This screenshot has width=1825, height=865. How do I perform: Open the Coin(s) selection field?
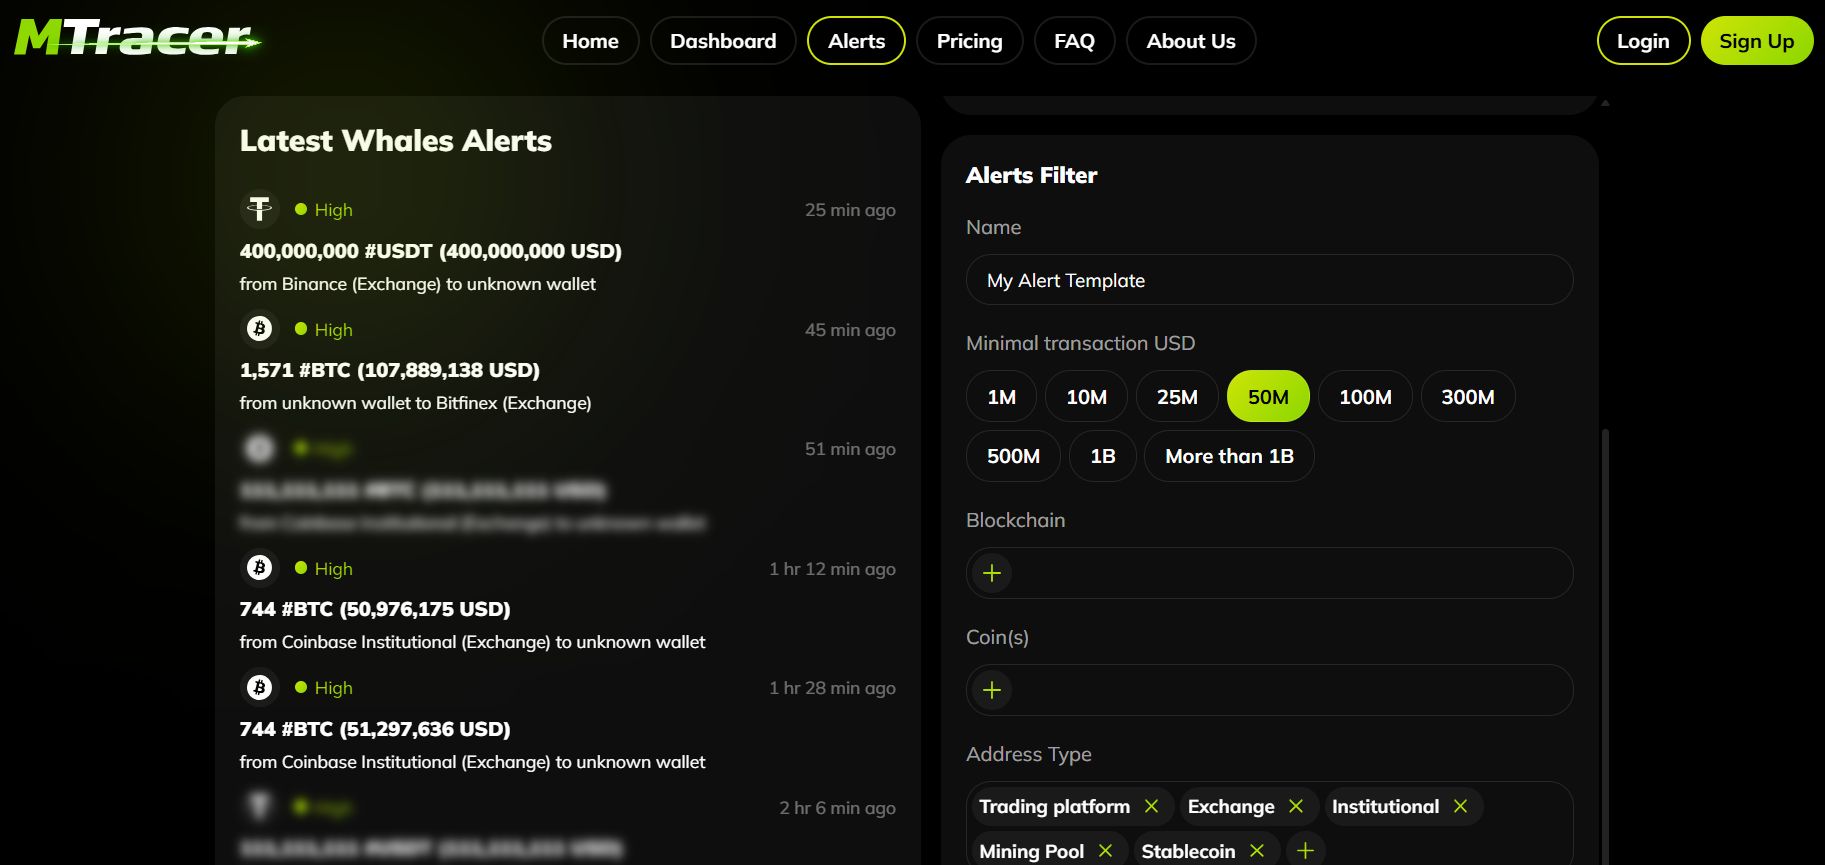pos(1269,690)
